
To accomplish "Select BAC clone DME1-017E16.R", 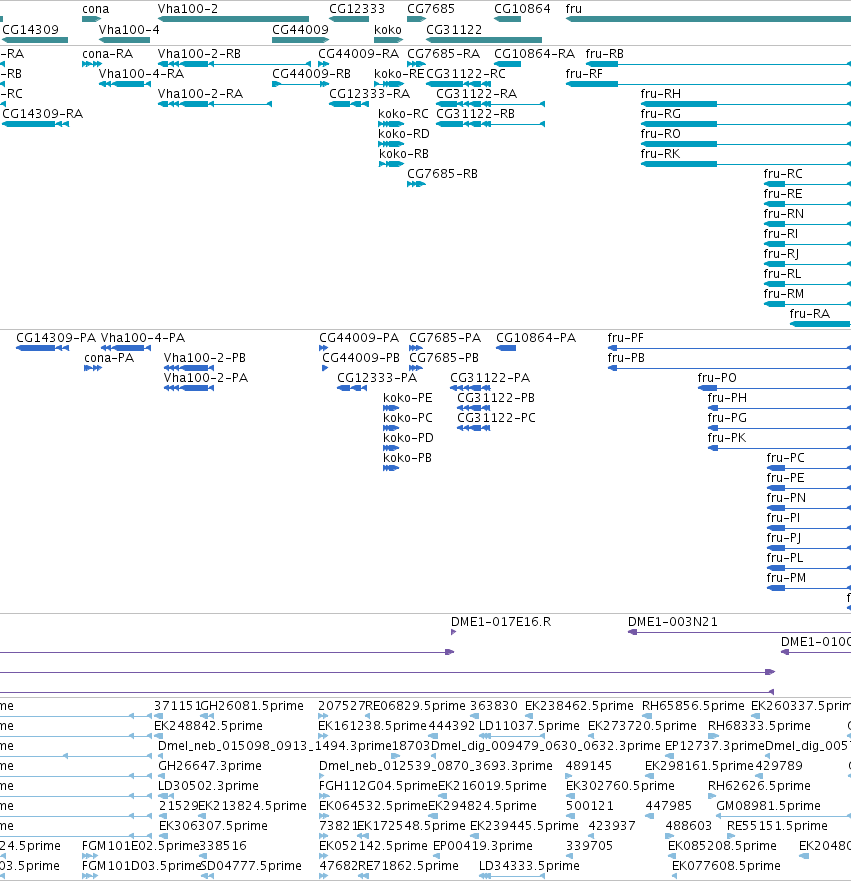I will tap(453, 632).
